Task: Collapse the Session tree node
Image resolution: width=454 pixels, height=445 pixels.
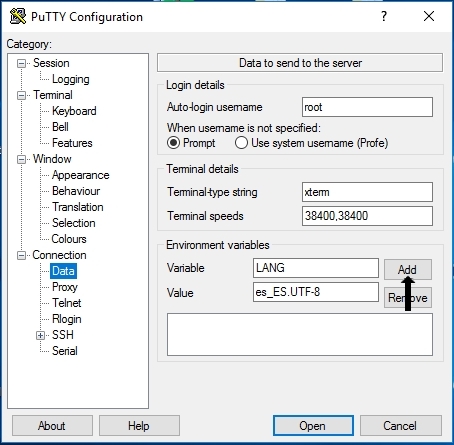Action: [x=21, y=63]
